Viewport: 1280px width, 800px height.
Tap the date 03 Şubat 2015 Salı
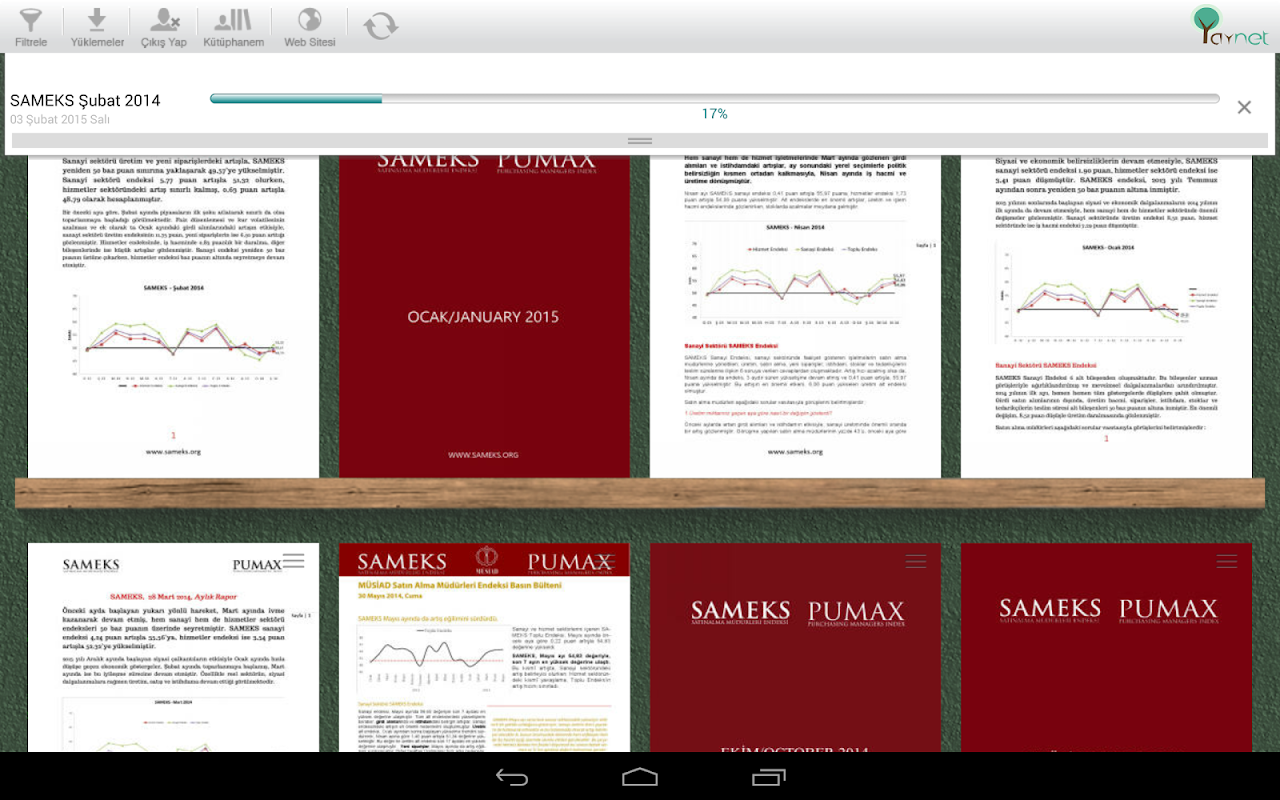60,119
